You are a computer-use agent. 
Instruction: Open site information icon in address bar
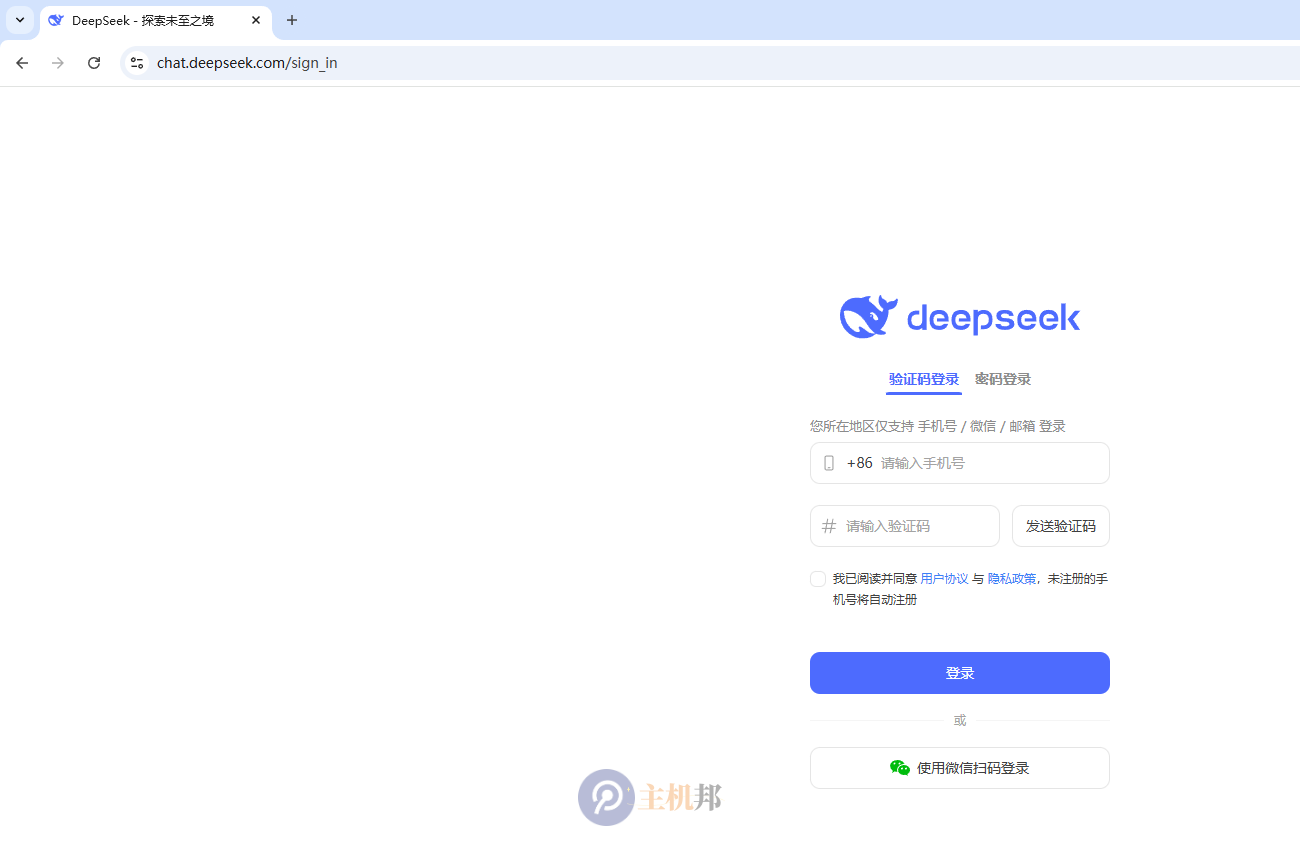[x=137, y=63]
